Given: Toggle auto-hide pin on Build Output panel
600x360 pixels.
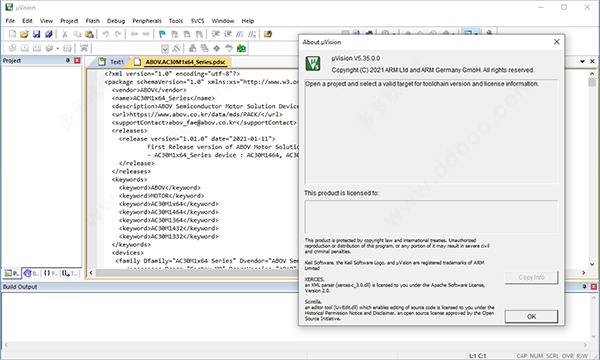Looking at the screenshot, I should [x=584, y=287].
